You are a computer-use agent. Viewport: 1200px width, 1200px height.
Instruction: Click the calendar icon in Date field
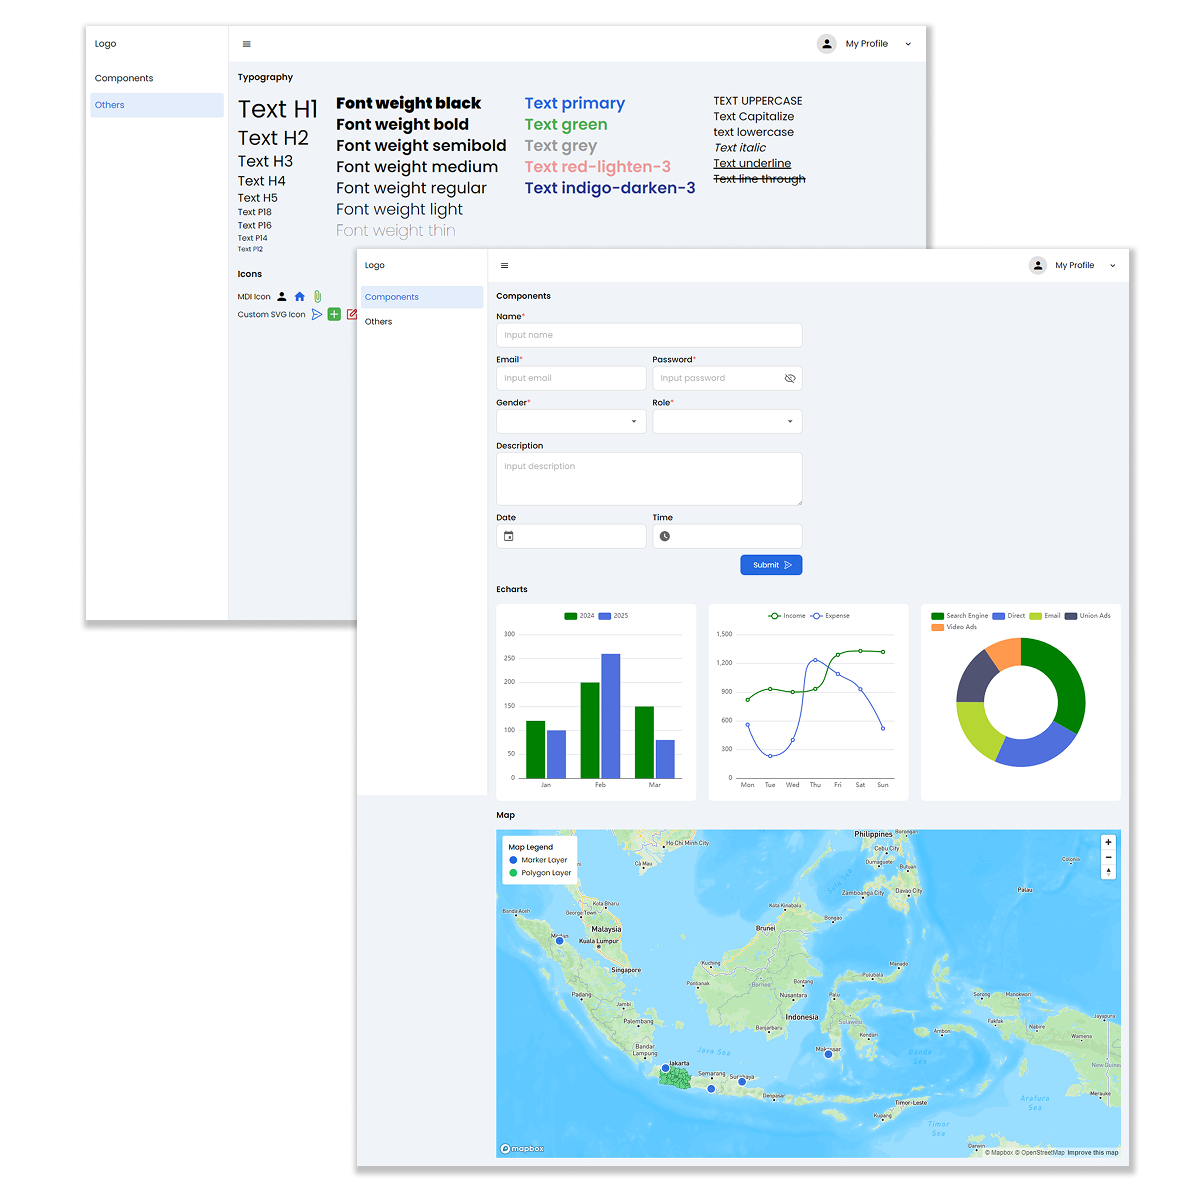(508, 537)
